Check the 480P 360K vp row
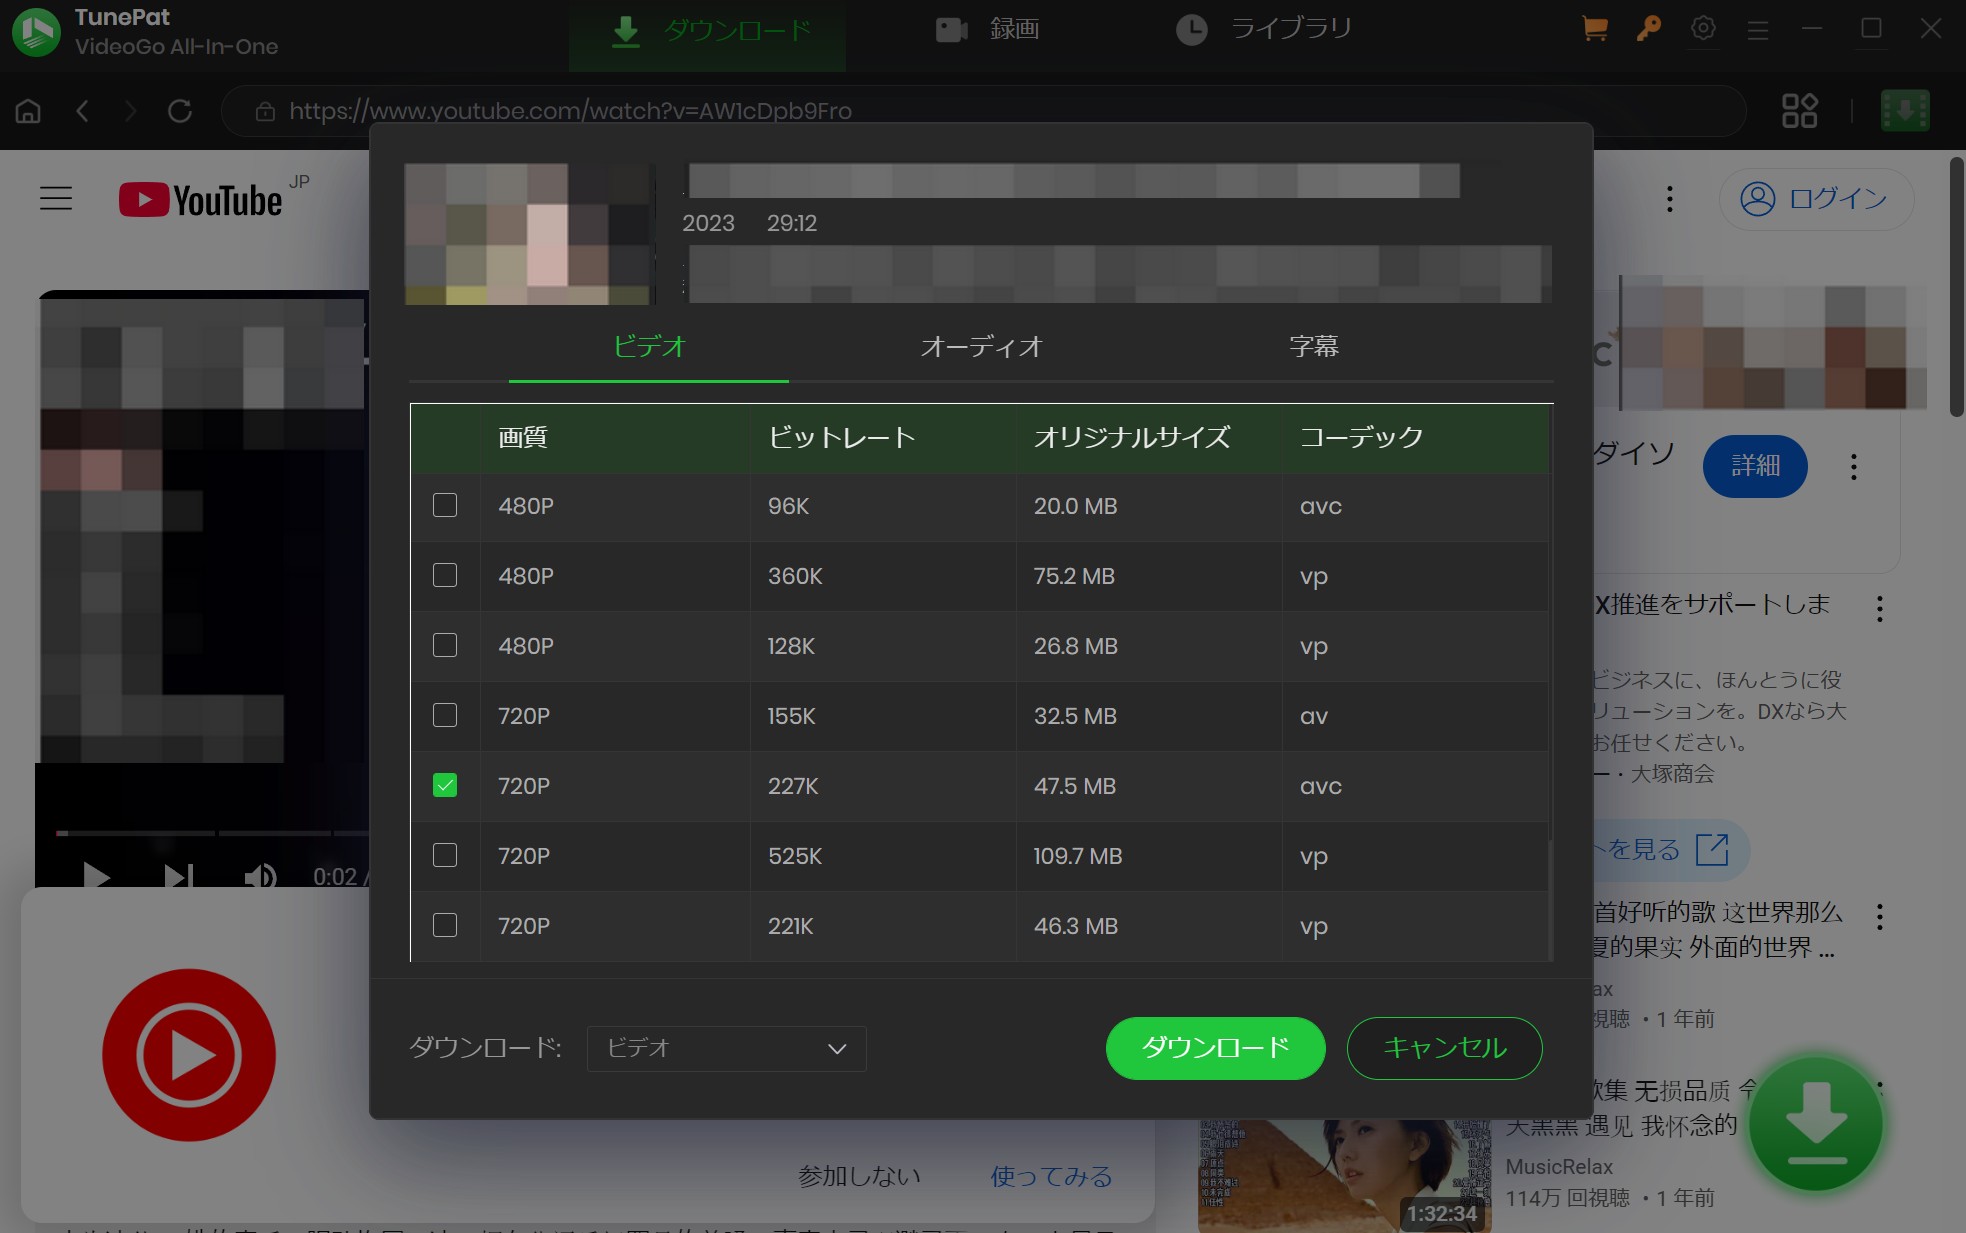The image size is (1966, 1233). [x=445, y=575]
